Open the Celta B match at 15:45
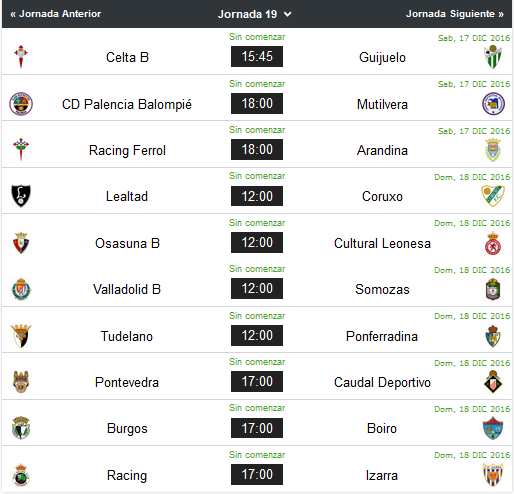This screenshot has width=514, height=494. click(x=257, y=57)
